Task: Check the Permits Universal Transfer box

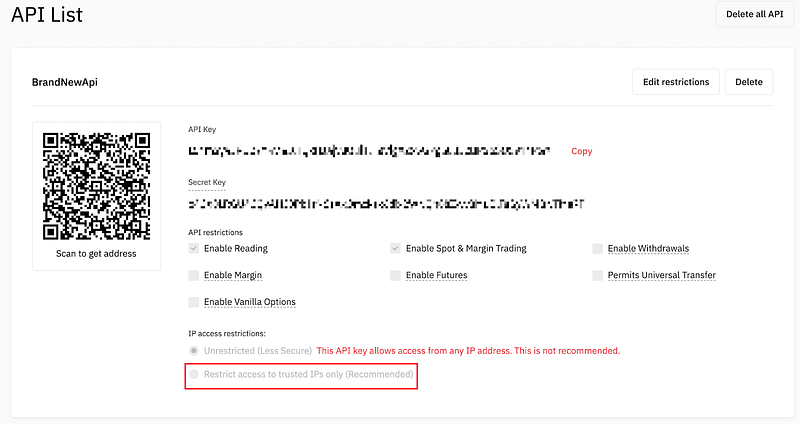Action: [x=597, y=276]
